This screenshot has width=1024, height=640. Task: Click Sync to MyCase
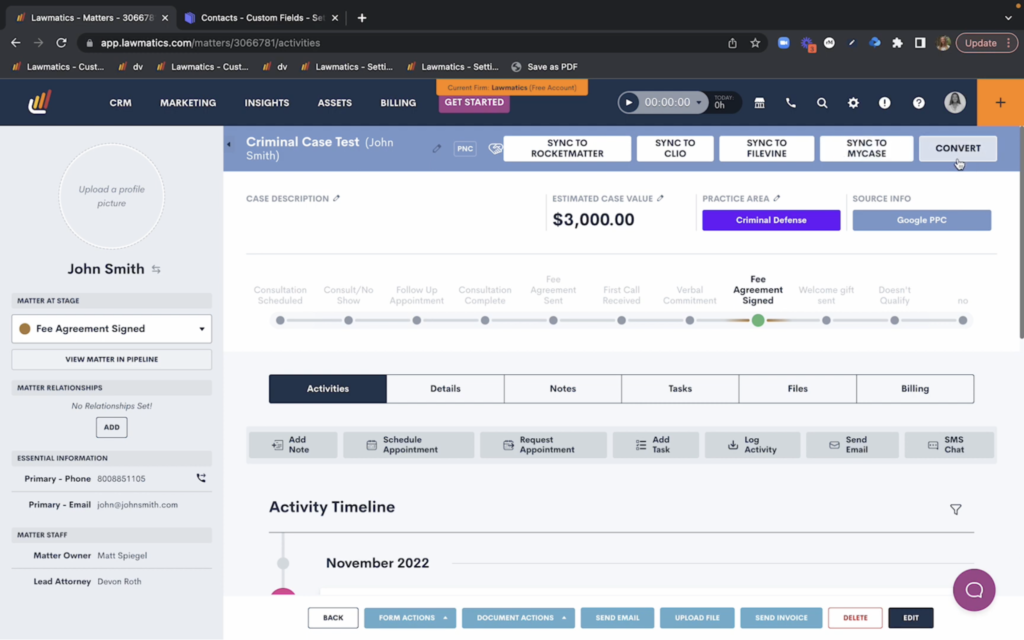tap(866, 148)
